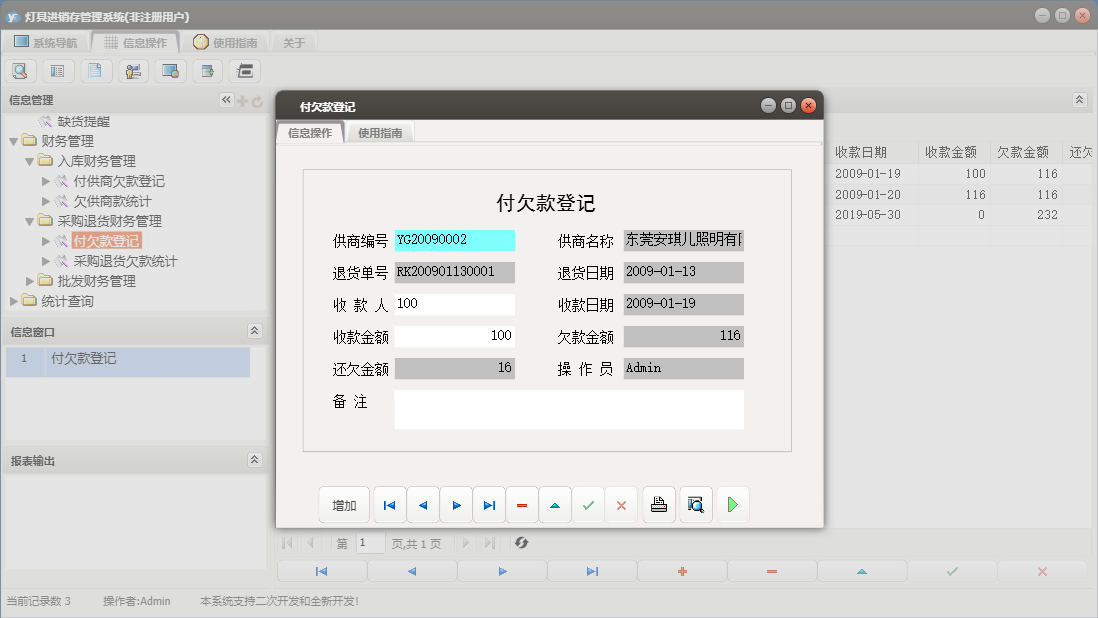Open the 使用指南 tab in the dialog
The image size is (1098, 618).
380,131
